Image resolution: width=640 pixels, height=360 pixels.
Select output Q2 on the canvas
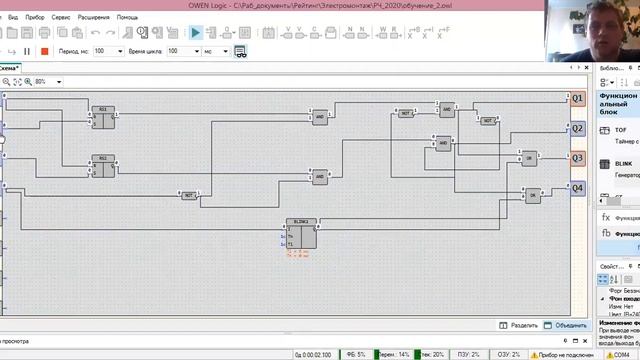(577, 129)
